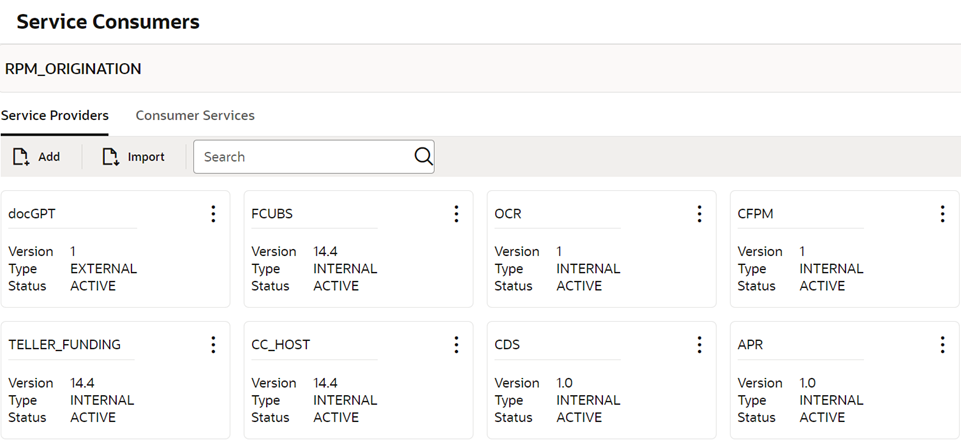This screenshot has width=961, height=443.
Task: Expand CC_HOST card actions menu
Action: coord(456,345)
